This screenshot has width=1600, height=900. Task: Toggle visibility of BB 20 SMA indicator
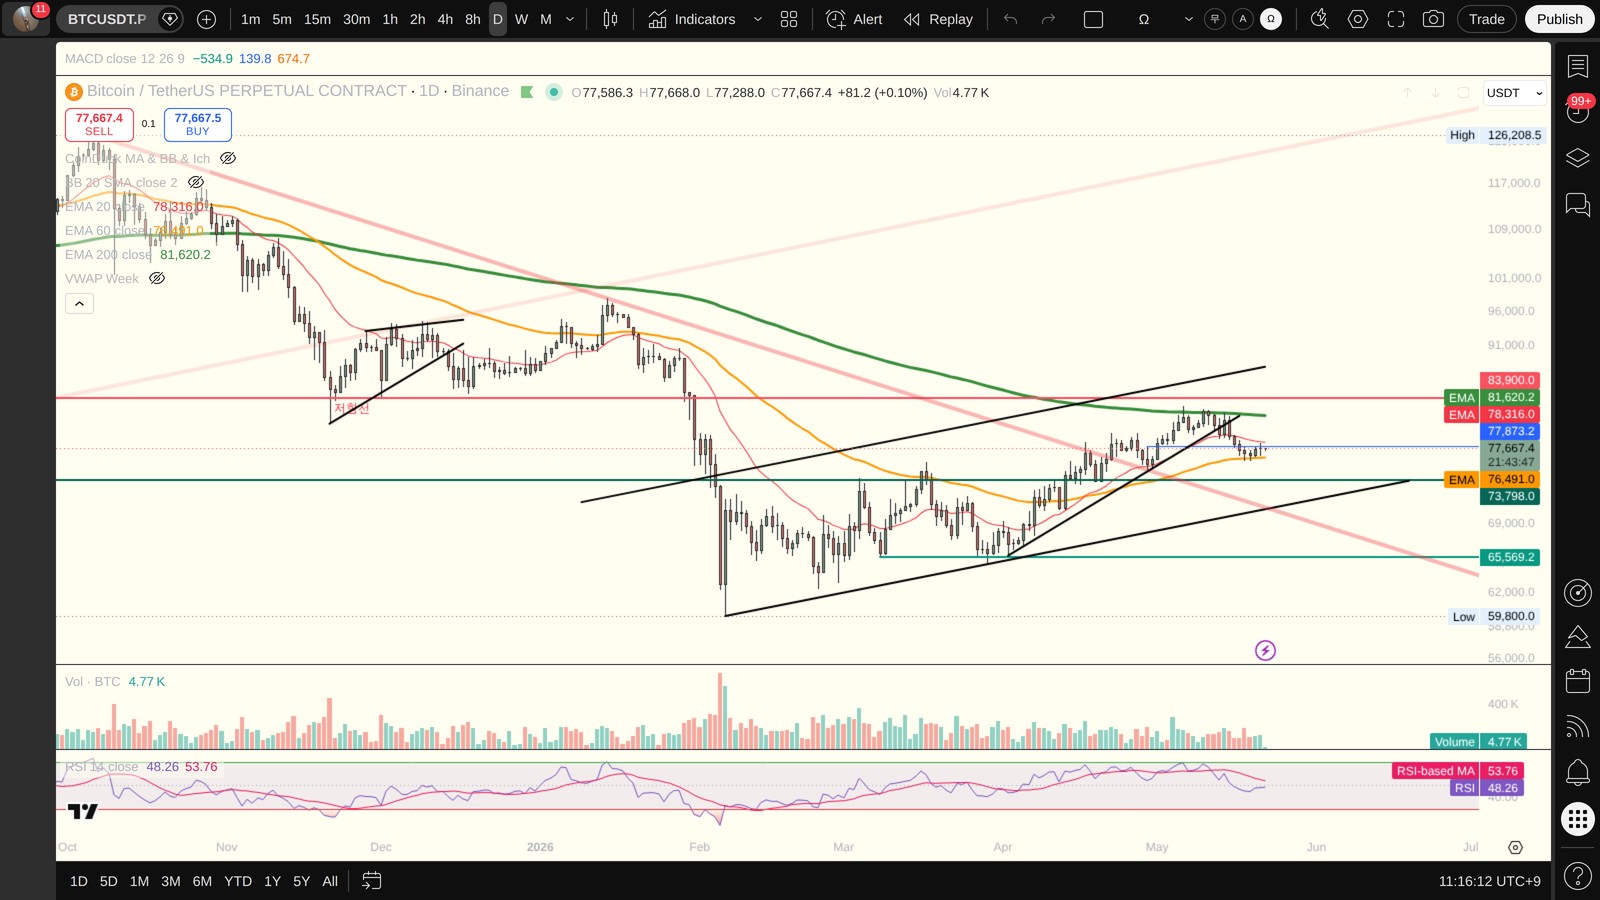[196, 182]
